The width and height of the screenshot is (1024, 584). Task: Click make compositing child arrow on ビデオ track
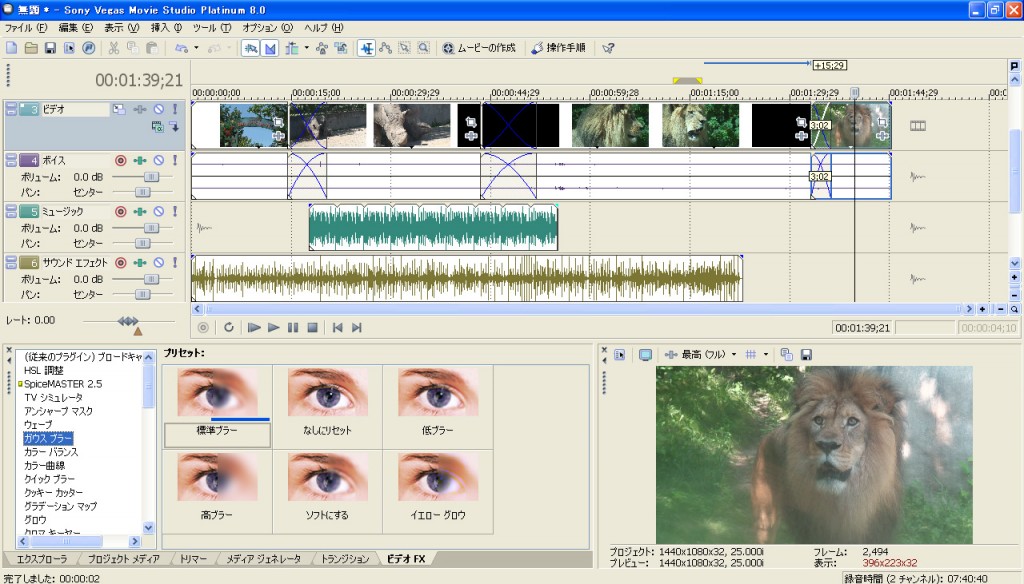174,127
